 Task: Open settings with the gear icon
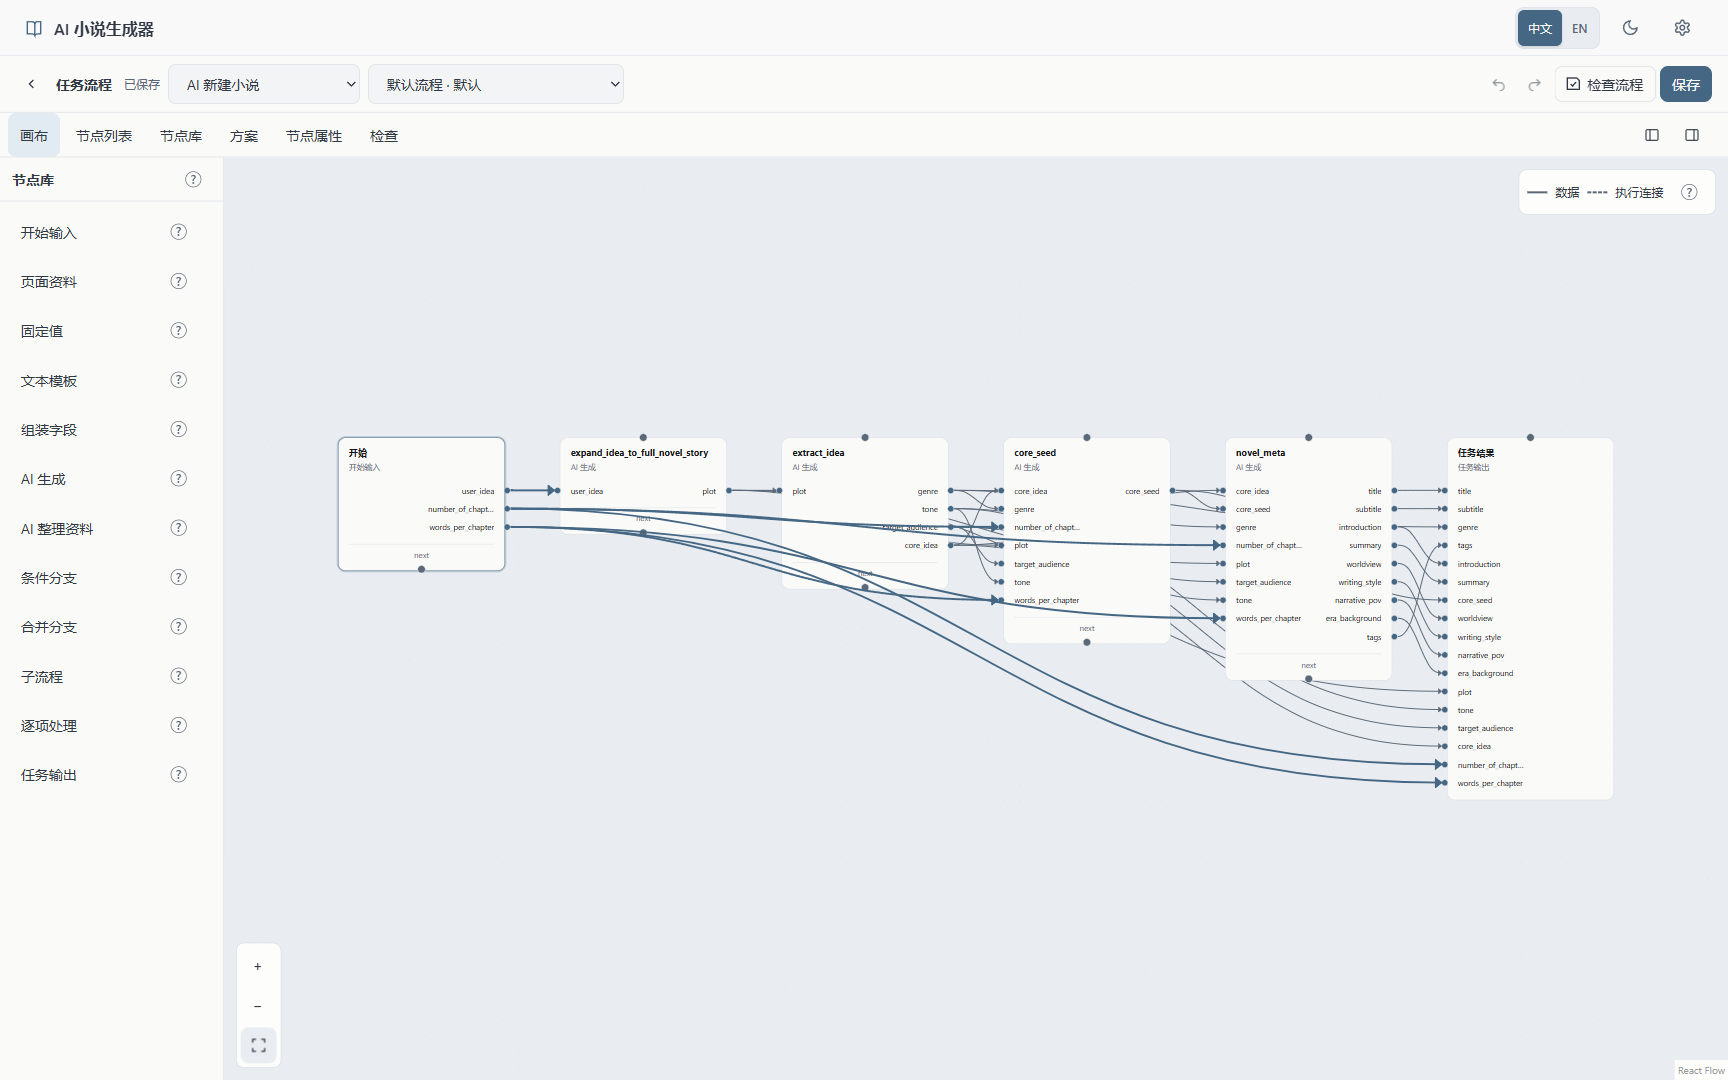tap(1682, 28)
